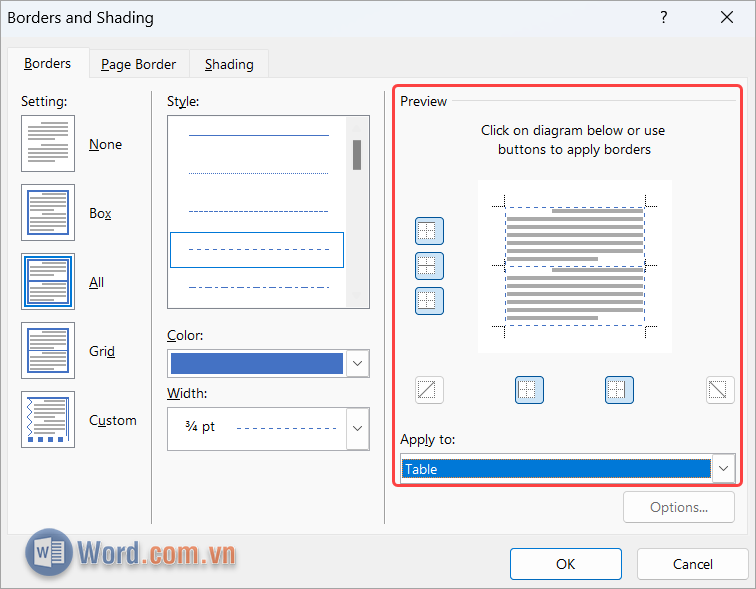This screenshot has width=756, height=589.
Task: Click the None setting label
Action: click(x=106, y=144)
